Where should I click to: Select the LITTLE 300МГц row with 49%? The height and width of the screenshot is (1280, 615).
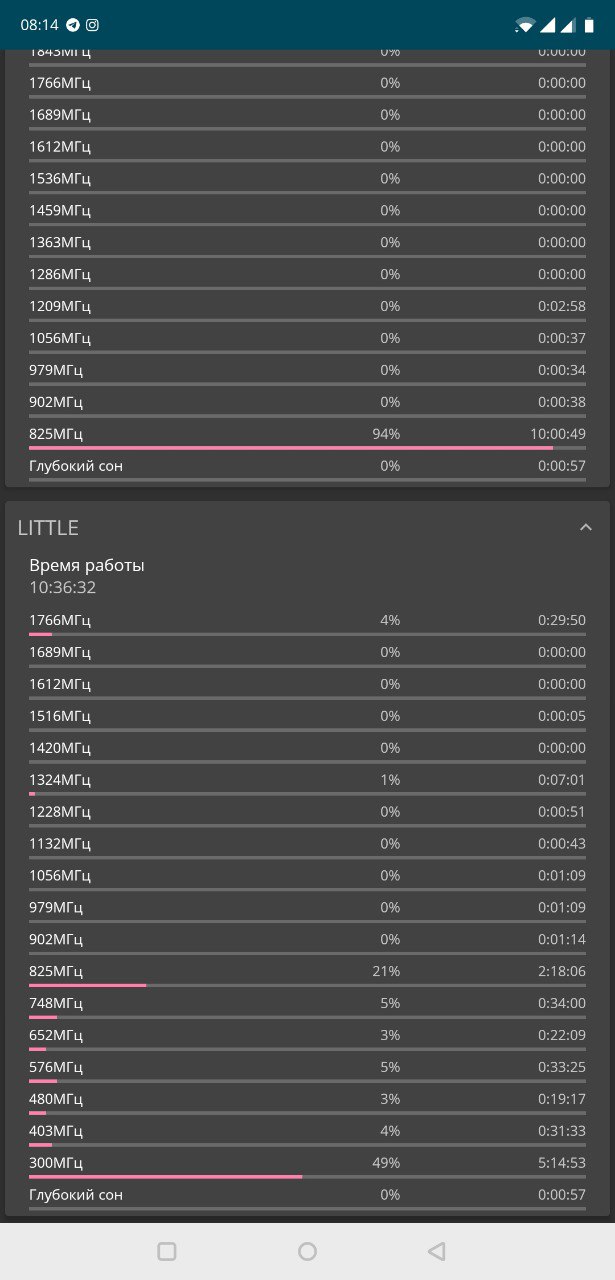coord(307,1165)
